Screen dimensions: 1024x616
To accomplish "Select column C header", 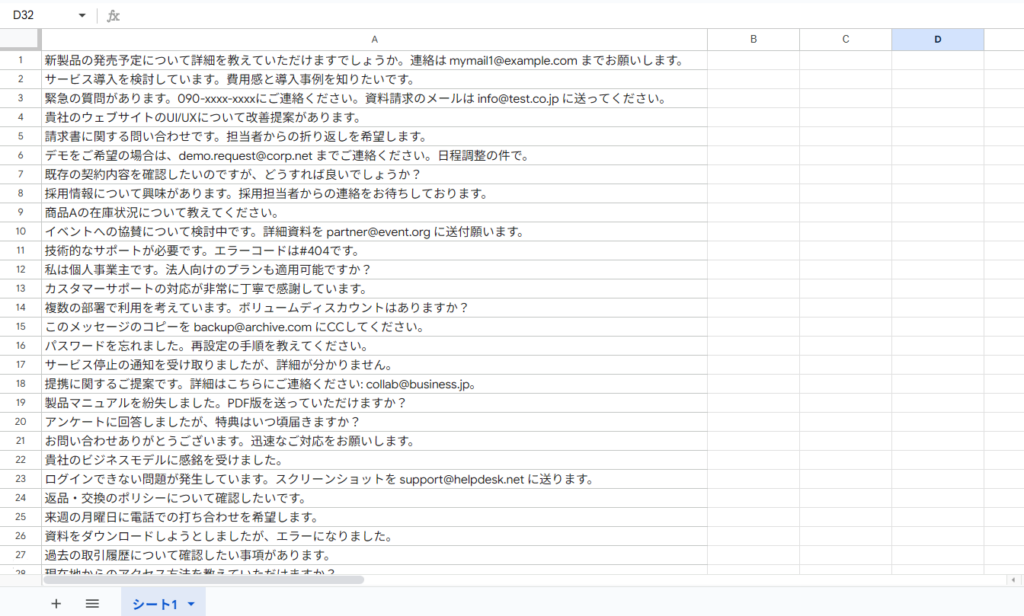I will pyautogui.click(x=845, y=40).
